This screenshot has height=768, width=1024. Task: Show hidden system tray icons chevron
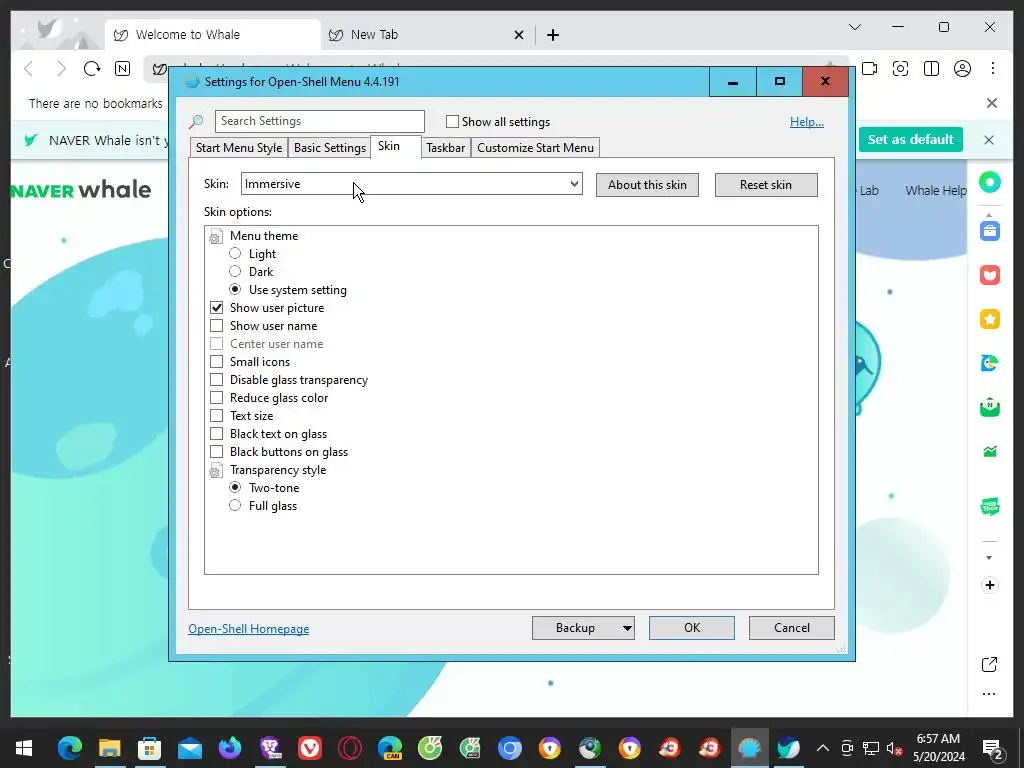click(823, 748)
